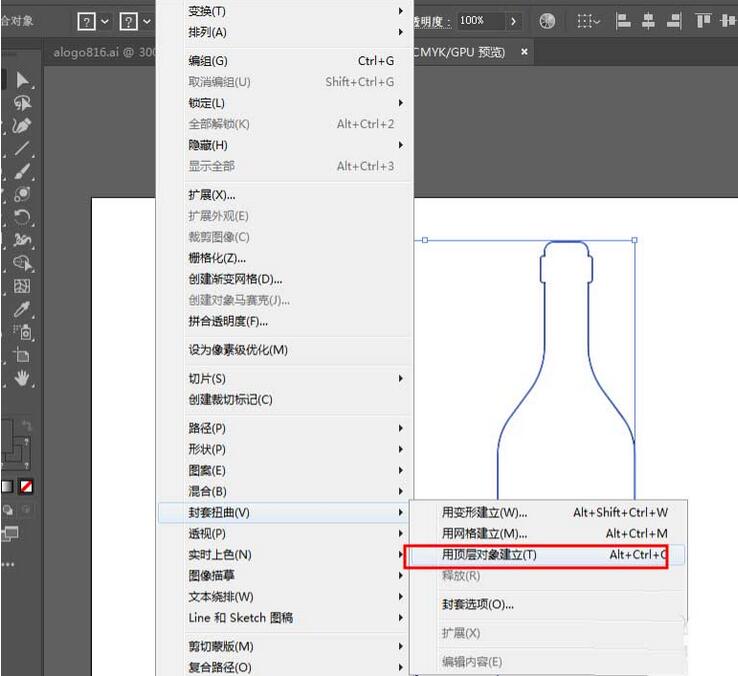
Task: Select the Direct Selection arrow tool
Action: point(22,80)
